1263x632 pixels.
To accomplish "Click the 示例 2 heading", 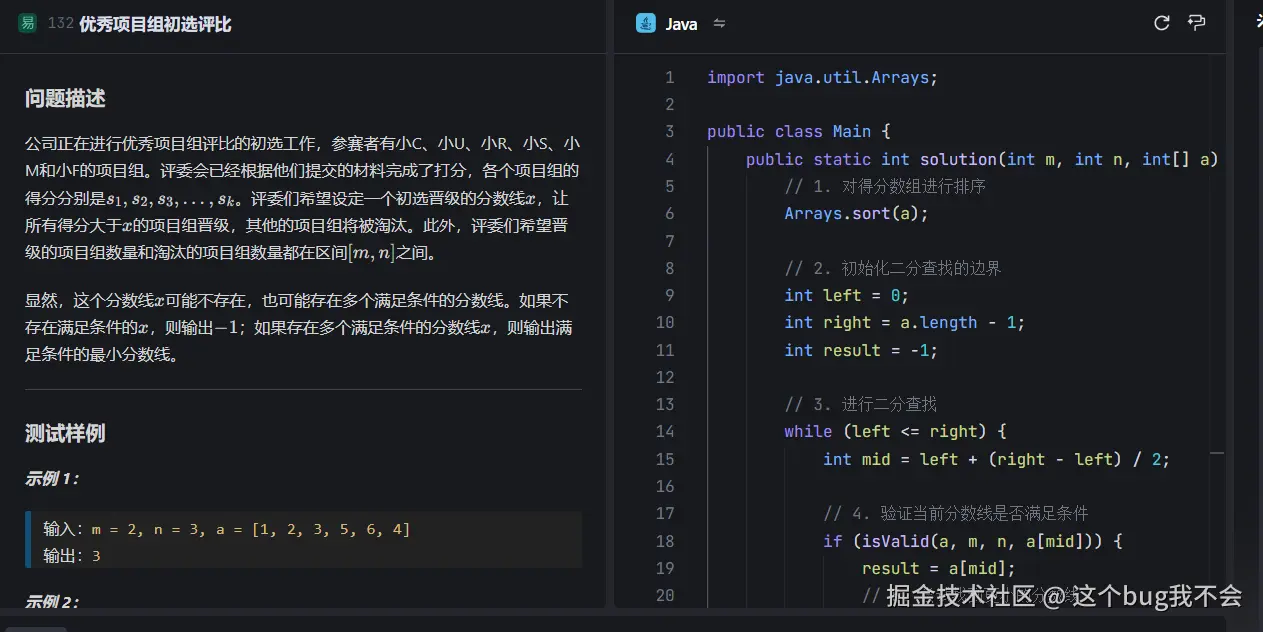I will [51, 601].
